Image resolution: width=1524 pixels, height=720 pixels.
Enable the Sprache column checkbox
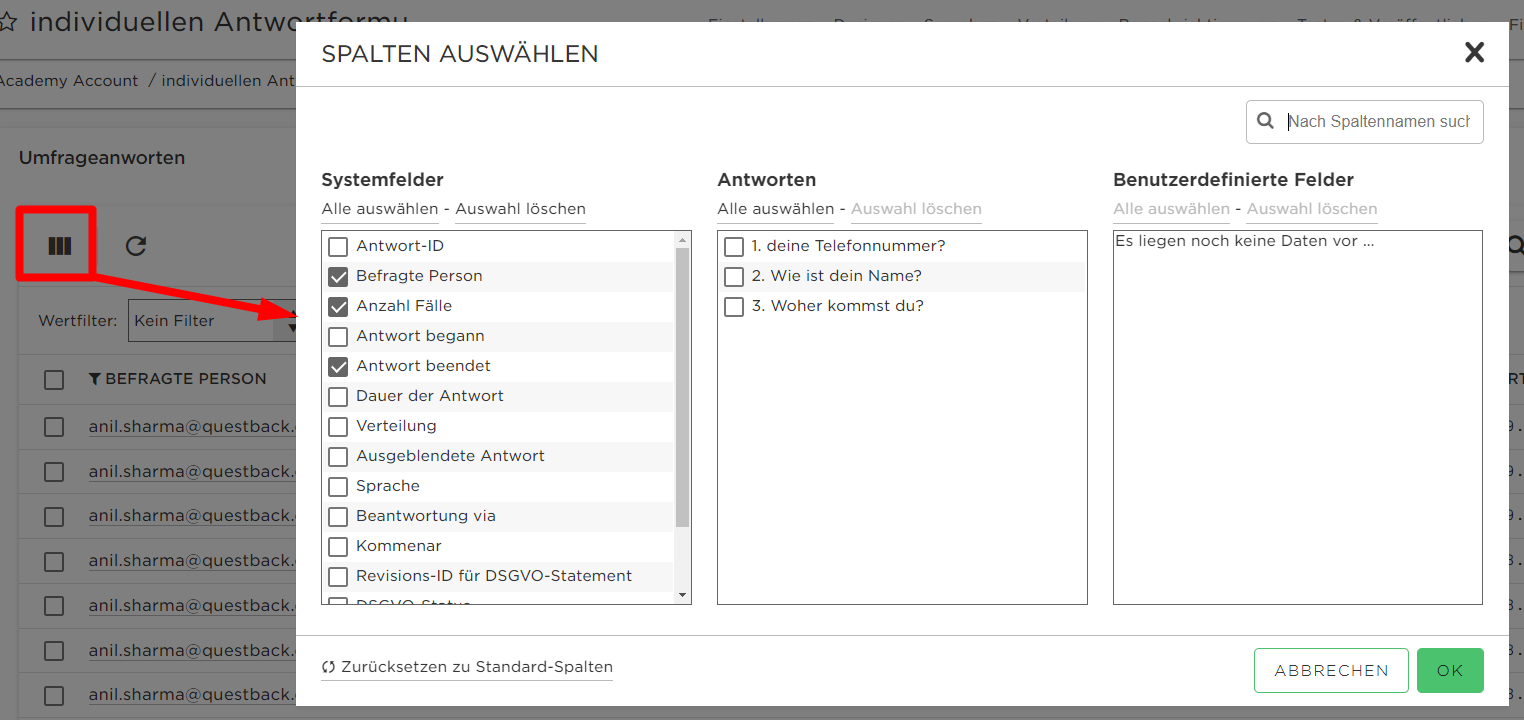pos(338,487)
